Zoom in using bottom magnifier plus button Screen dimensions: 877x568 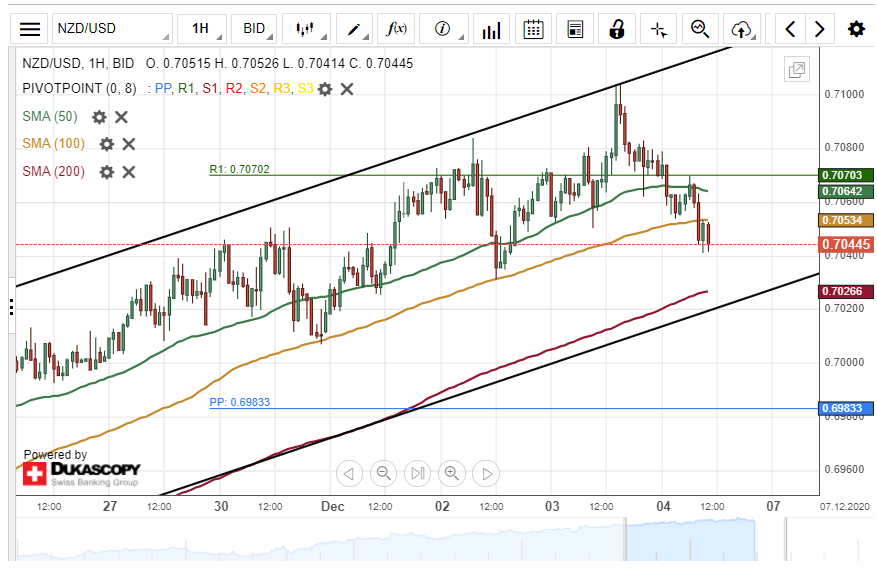pyautogui.click(x=452, y=473)
